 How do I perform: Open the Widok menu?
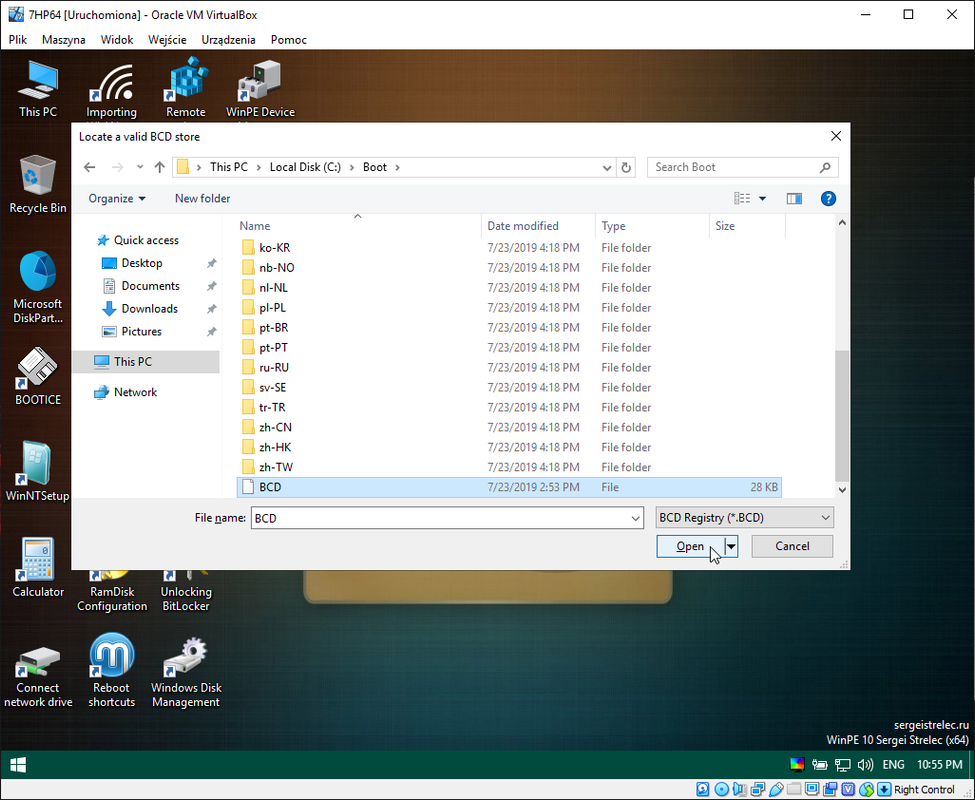(x=117, y=40)
